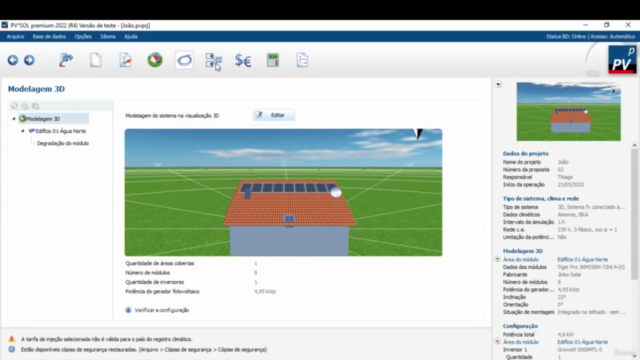Collapse the project overview panel arrow
Image resolution: width=640 pixels, height=360 pixels.
[x=498, y=84]
